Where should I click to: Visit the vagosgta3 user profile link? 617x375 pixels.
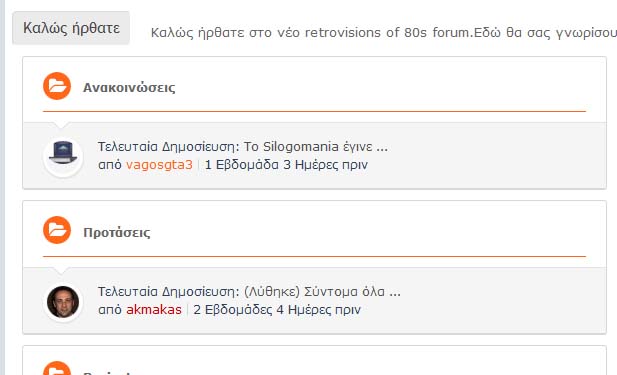159,164
